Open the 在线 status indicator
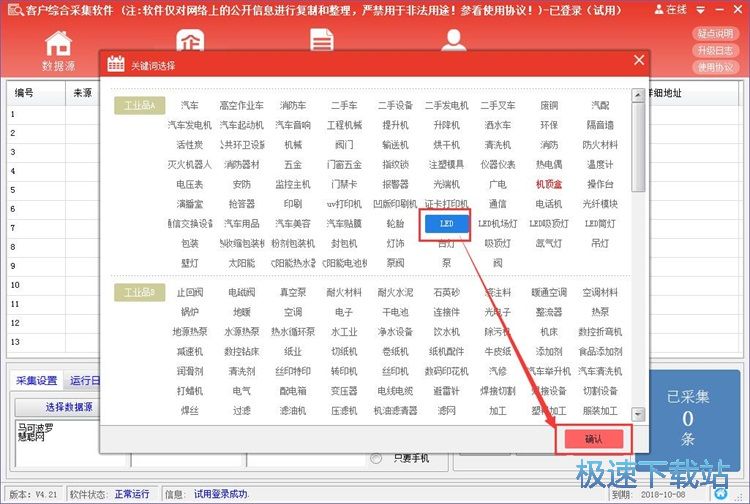The image size is (750, 504). (x=671, y=9)
